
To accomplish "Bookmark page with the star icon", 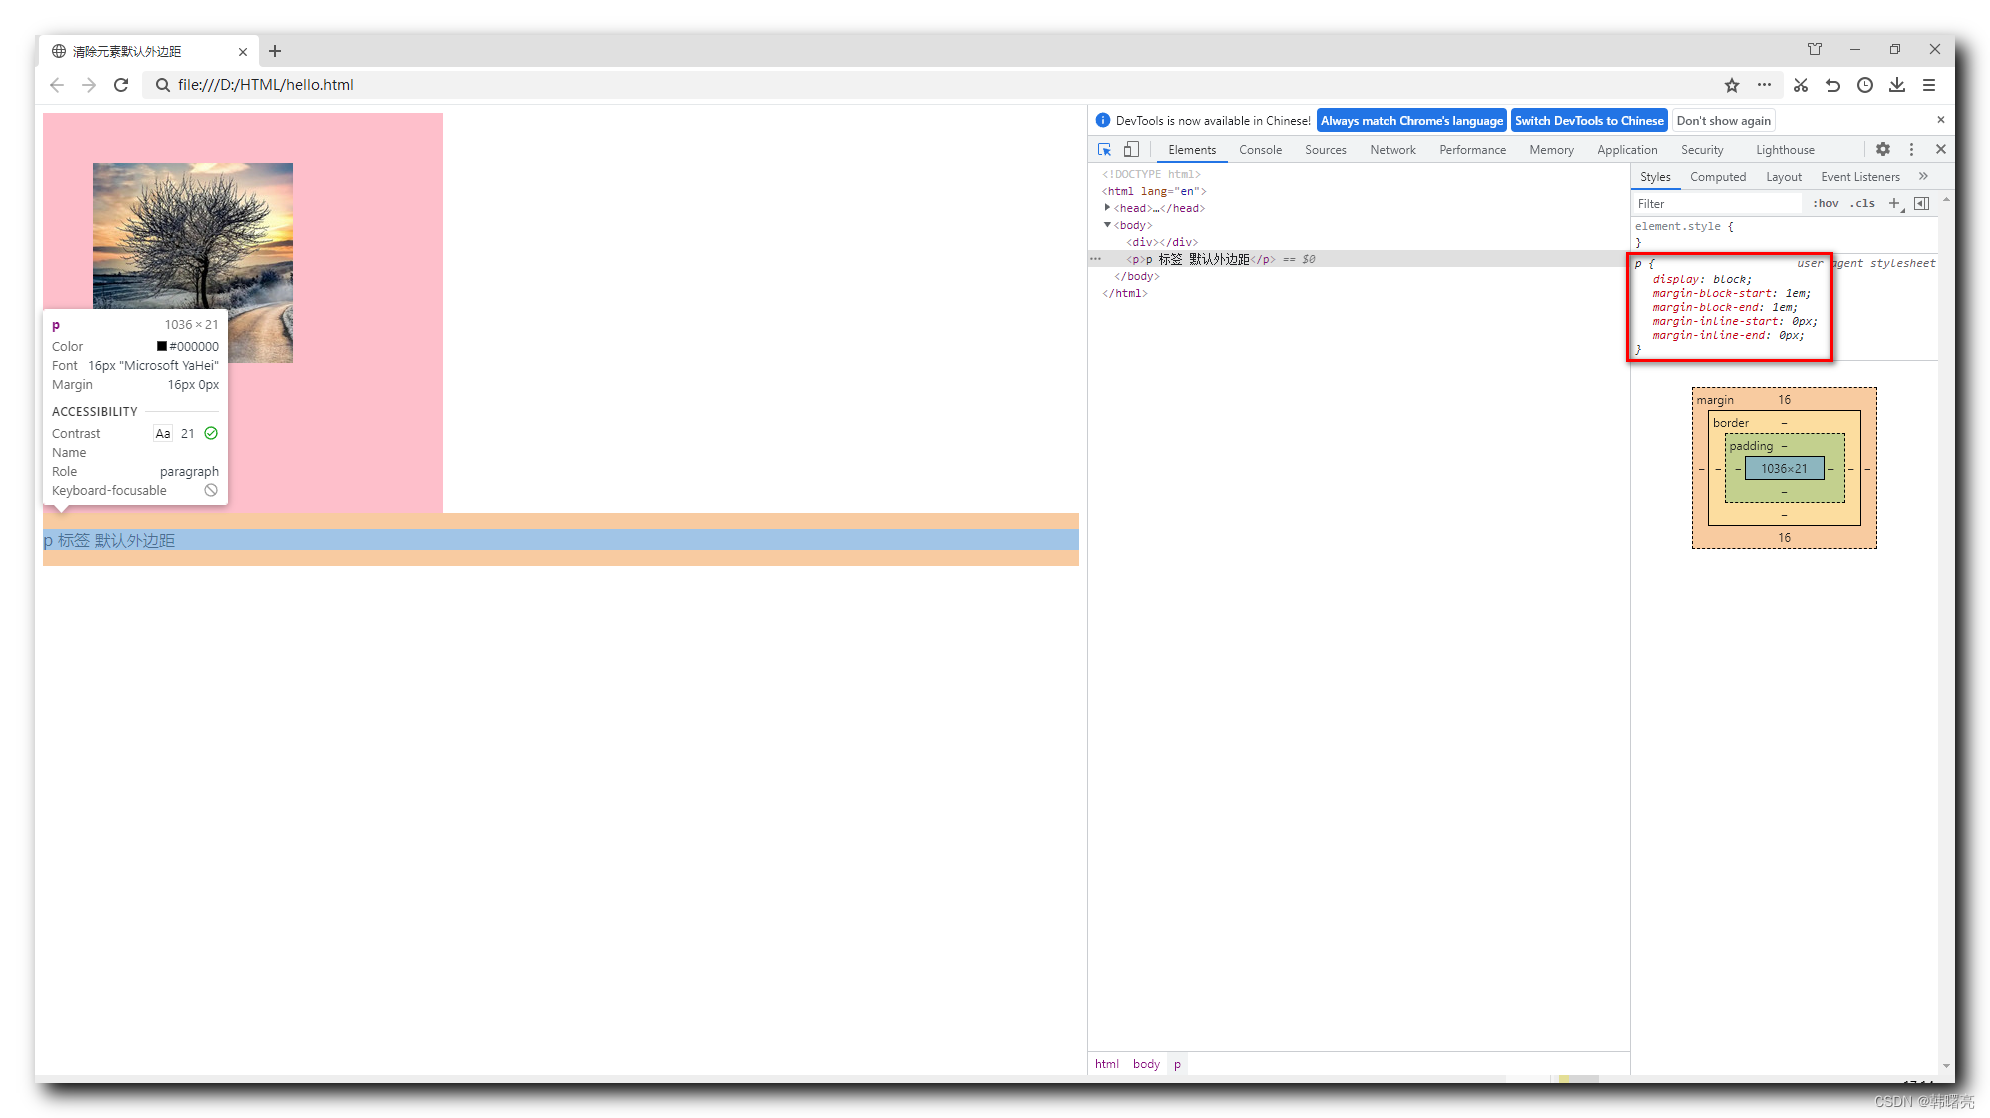I will 1732,85.
